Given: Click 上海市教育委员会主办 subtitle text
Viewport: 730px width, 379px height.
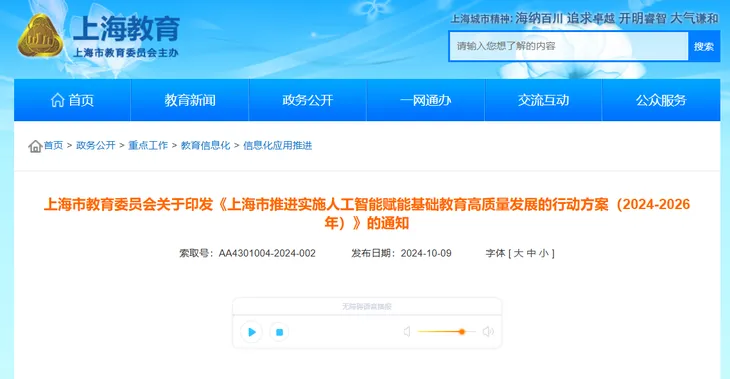Looking at the screenshot, I should coord(126,53).
